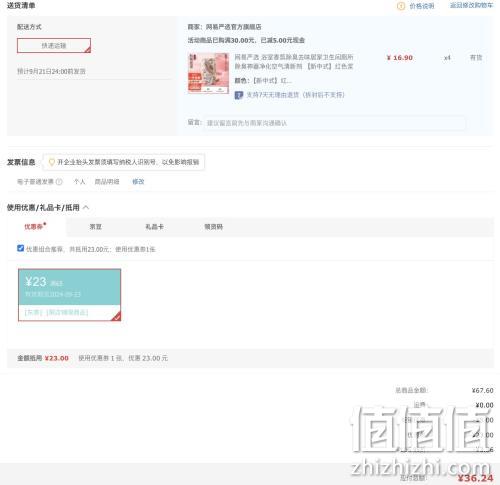Collapse the 使用优惠/礼品卡/抵用 section
The width and height of the screenshot is (500, 485).
pos(86,207)
